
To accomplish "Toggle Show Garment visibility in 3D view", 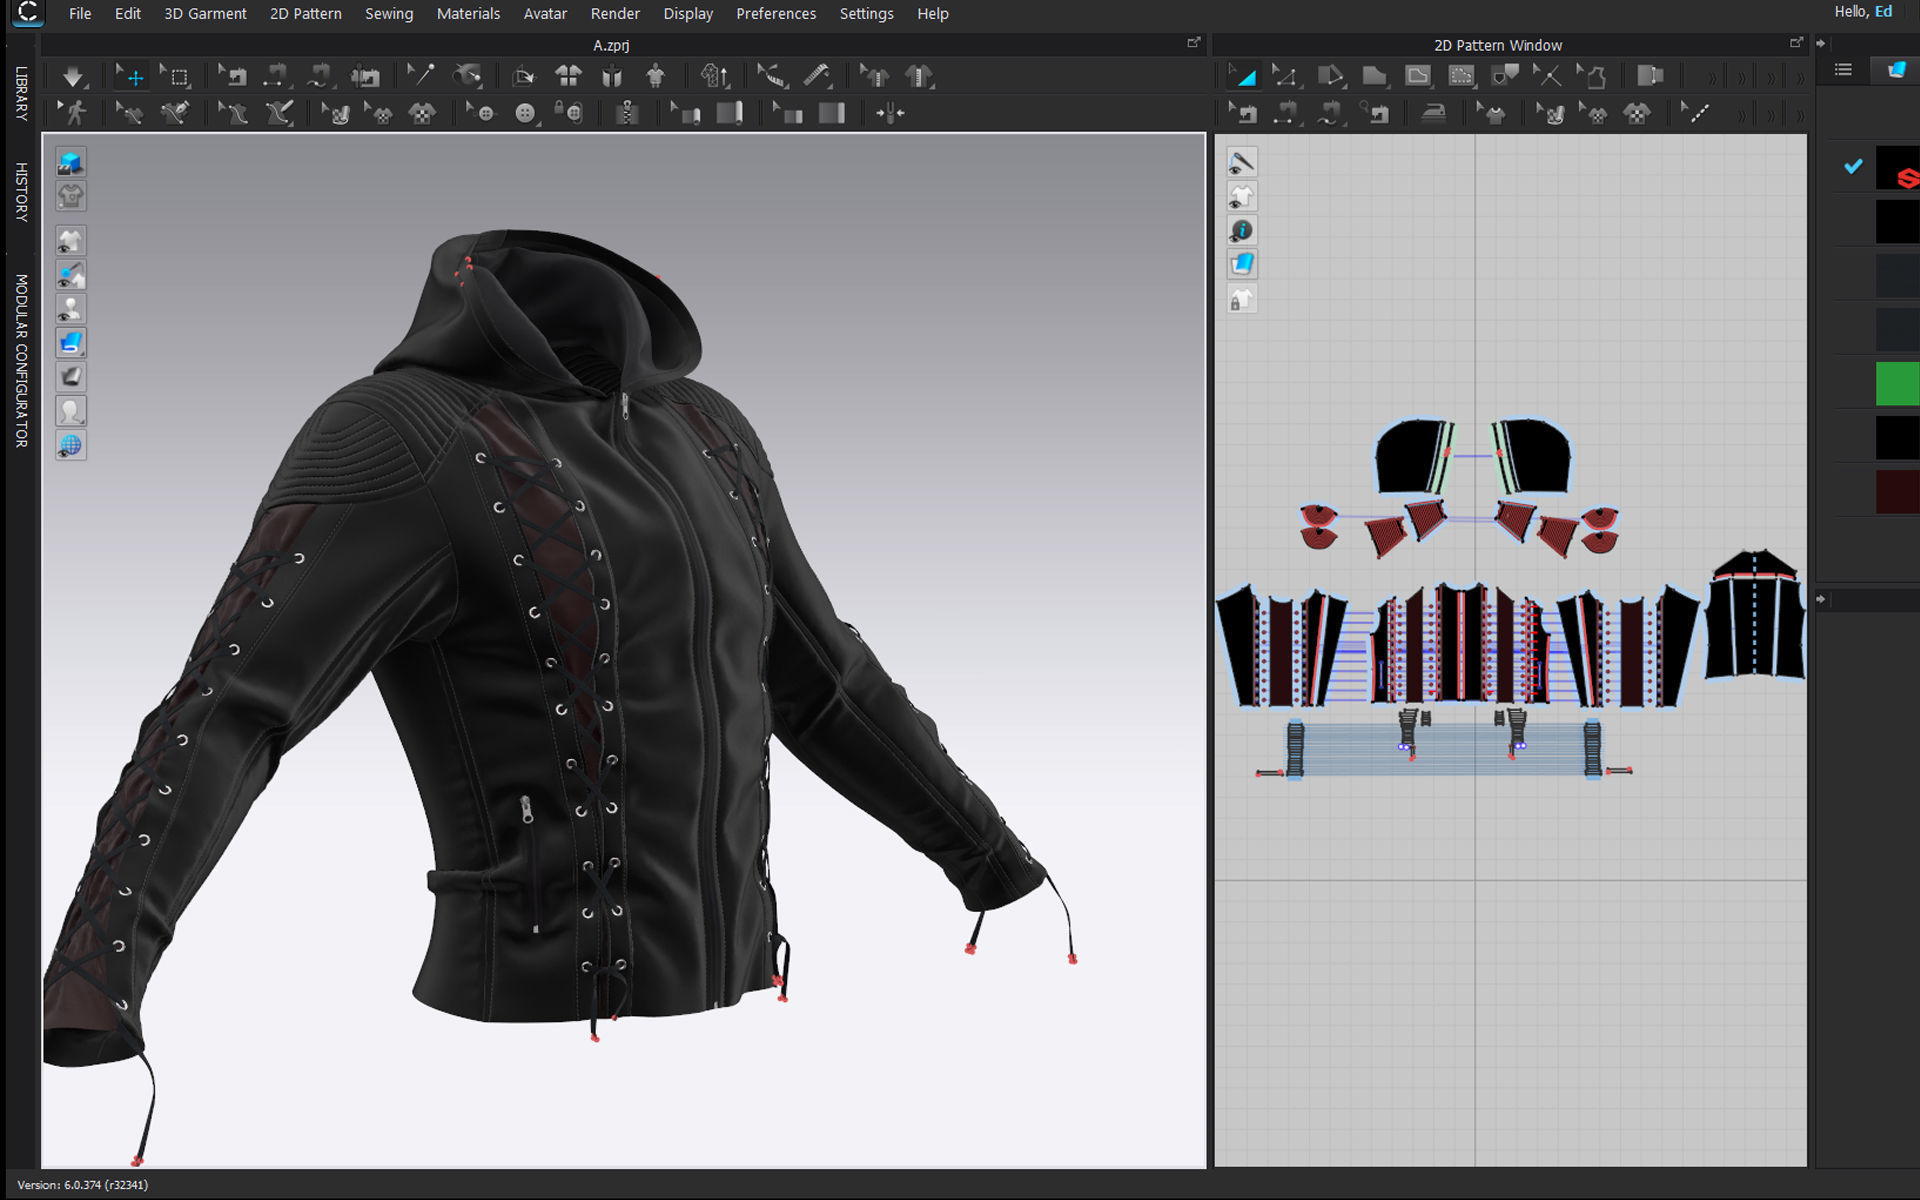I will [x=70, y=240].
